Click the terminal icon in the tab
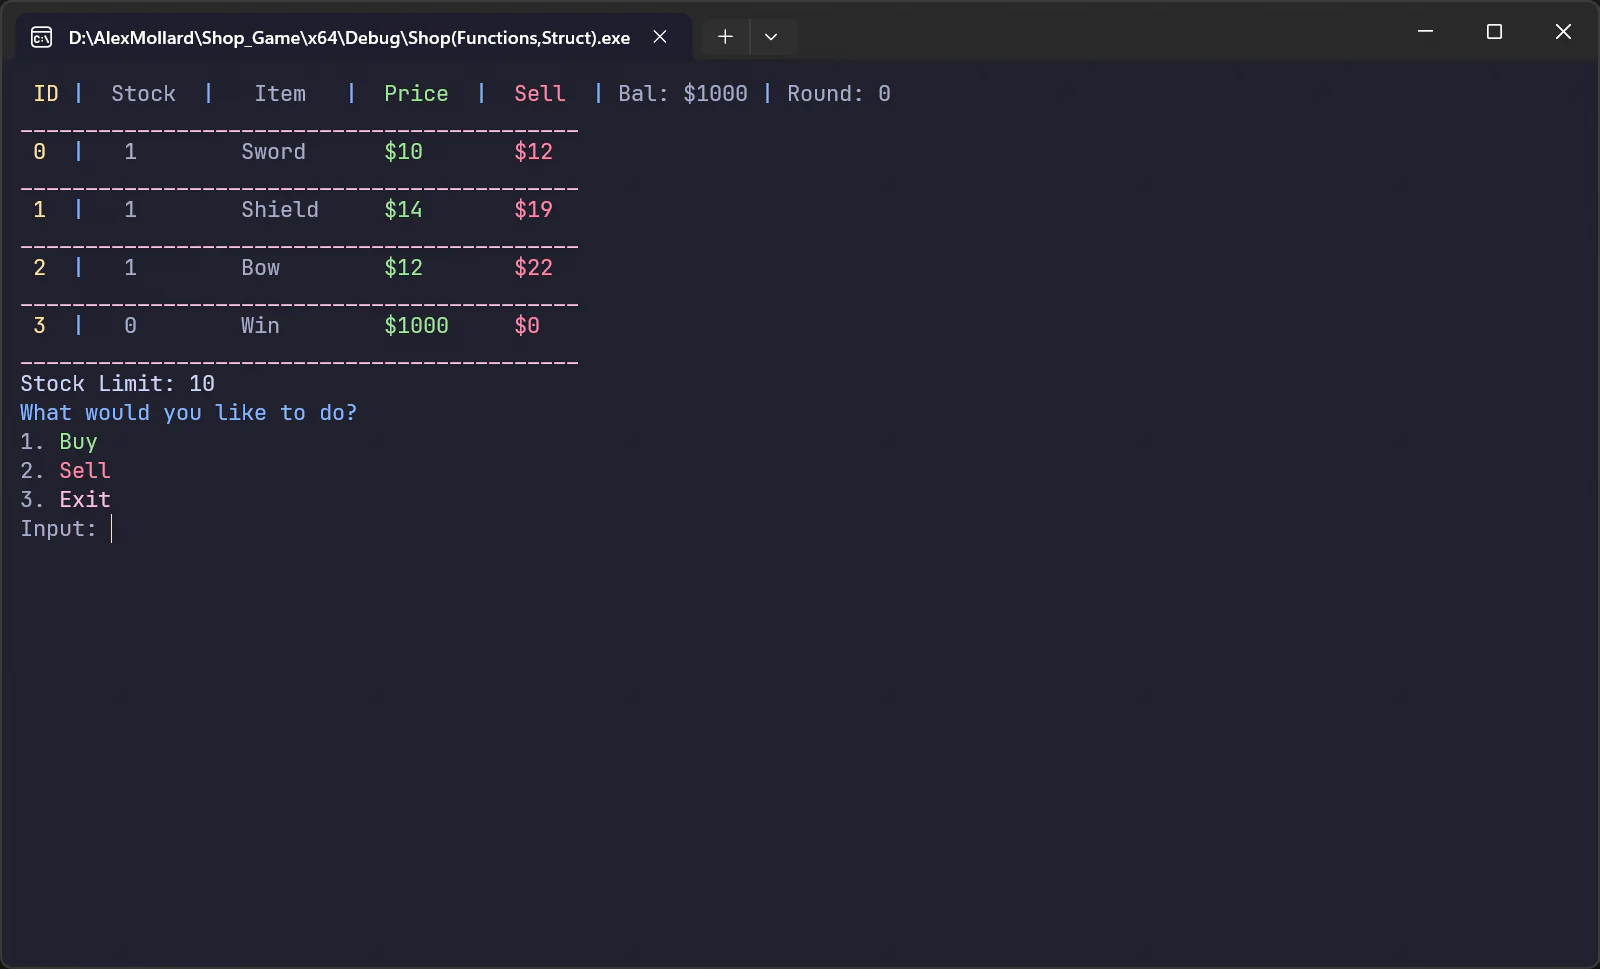 (41, 38)
